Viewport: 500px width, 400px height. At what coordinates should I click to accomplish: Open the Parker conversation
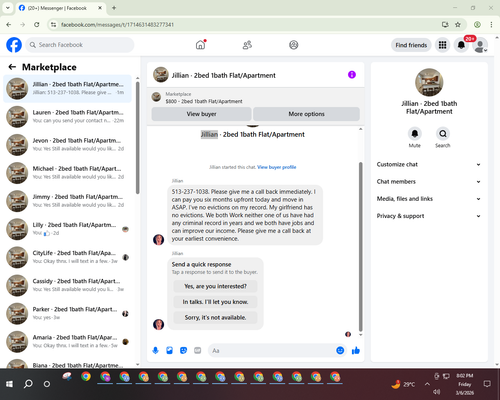[x=67, y=313]
